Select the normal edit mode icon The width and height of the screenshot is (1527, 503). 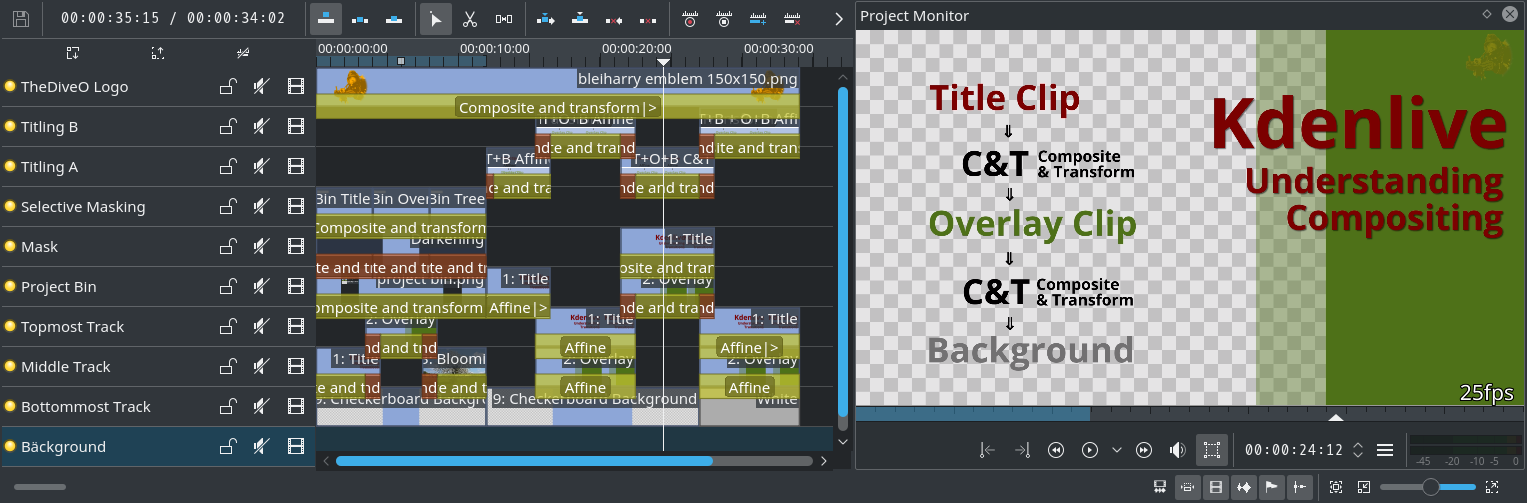coord(328,18)
